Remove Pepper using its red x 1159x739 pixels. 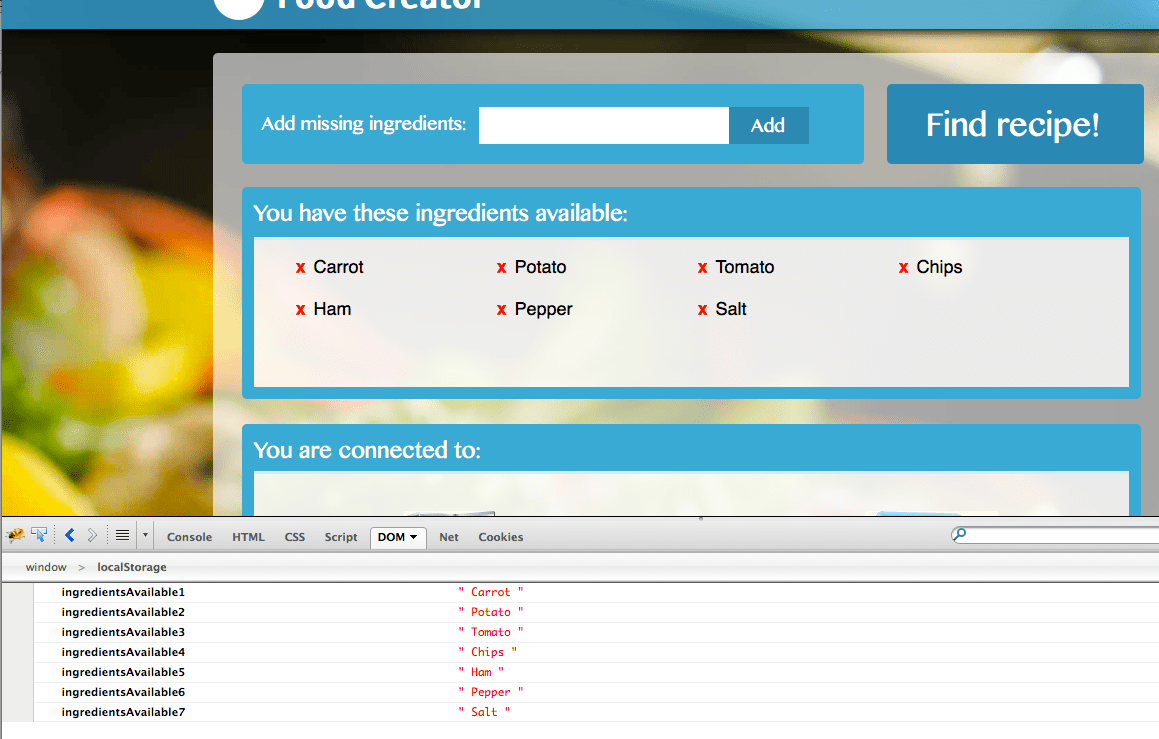coord(501,309)
